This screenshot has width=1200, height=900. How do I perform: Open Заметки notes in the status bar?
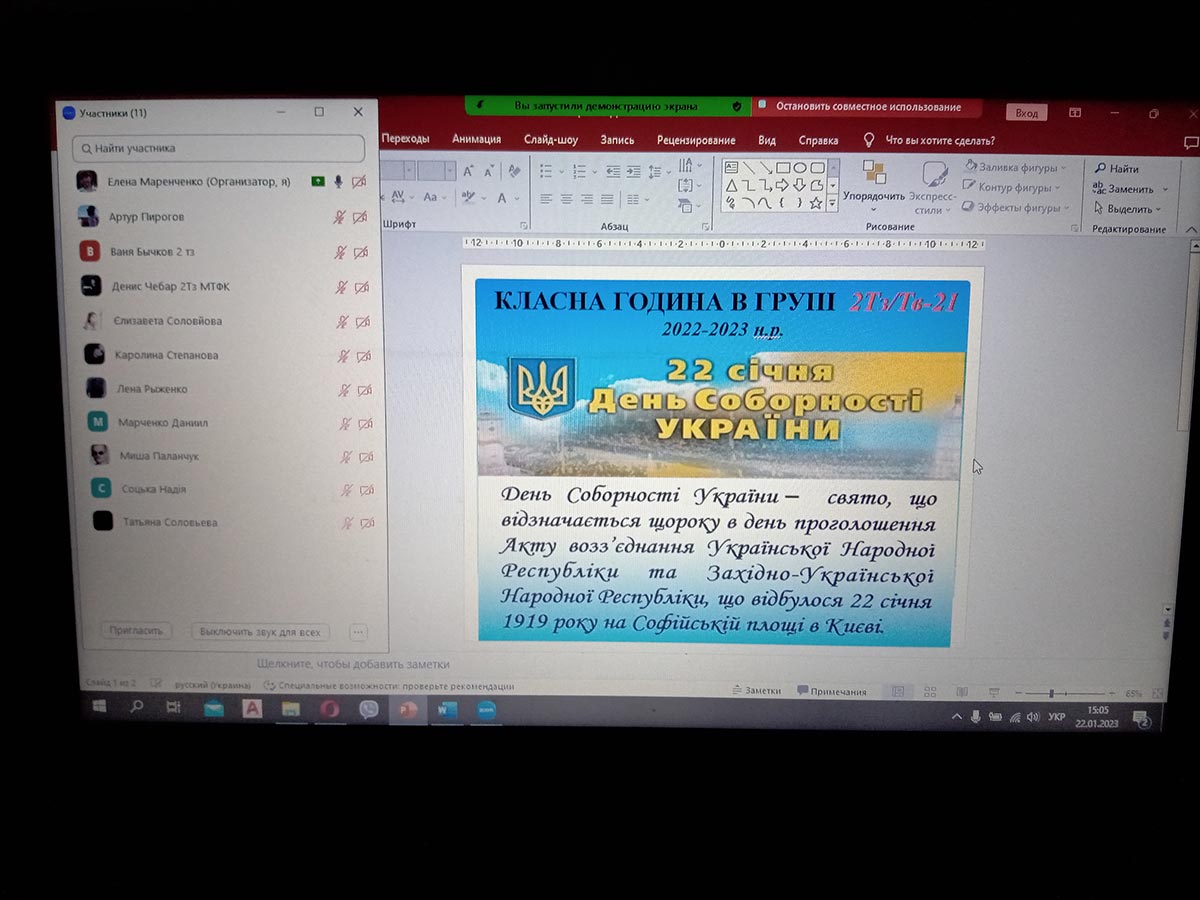click(x=757, y=691)
